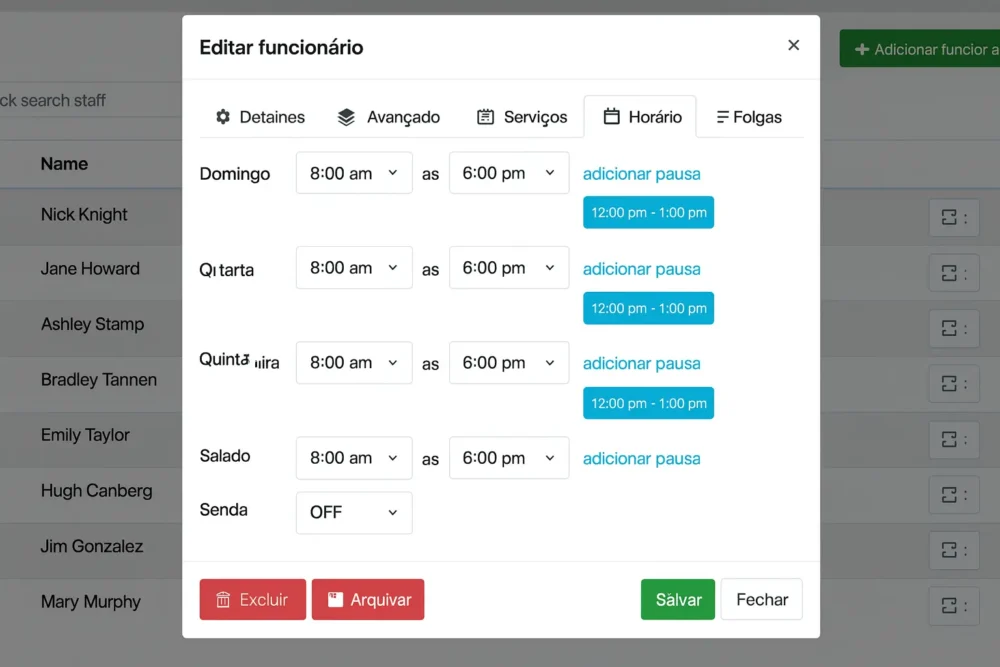
Task: Click the Domingo 12:00 pm - 1:00 pm break badge
Action: pos(648,212)
